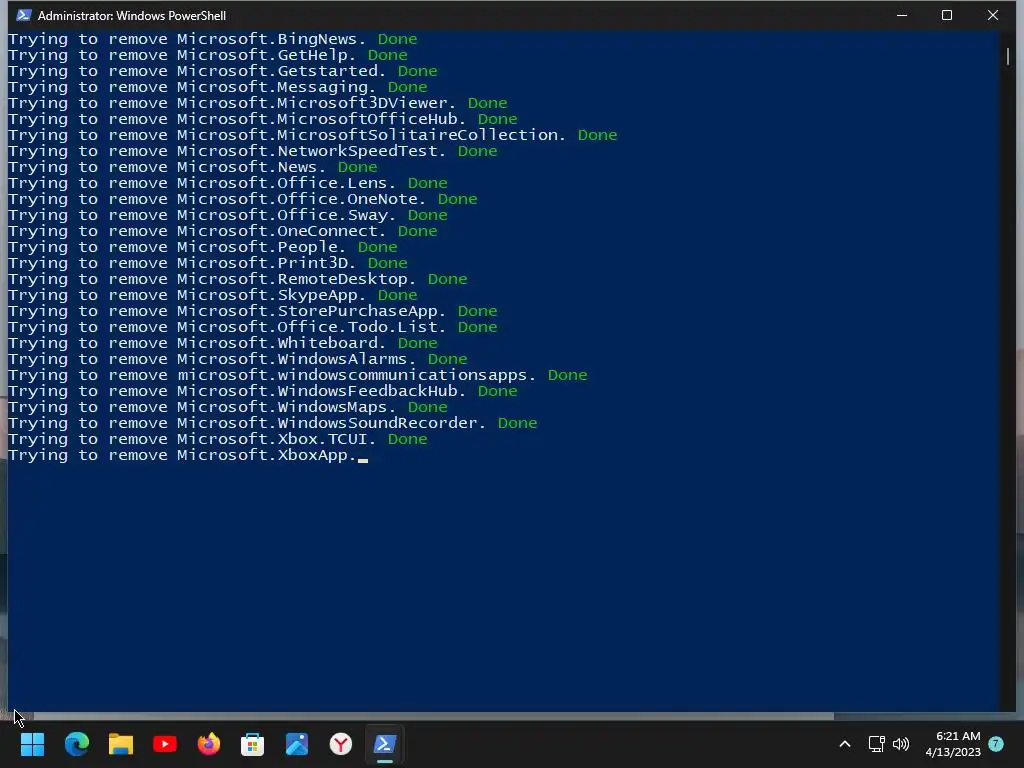Show hidden system tray icons
Viewport: 1024px width, 768px height.
tap(844, 744)
